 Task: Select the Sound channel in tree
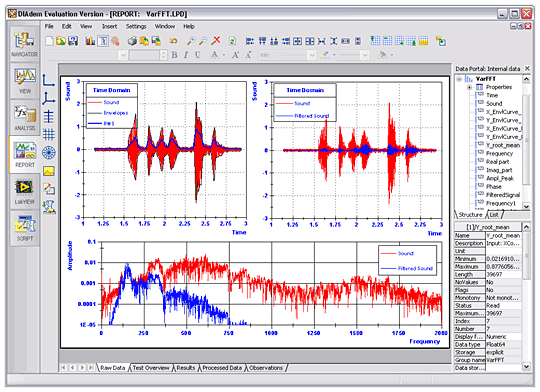[x=494, y=104]
